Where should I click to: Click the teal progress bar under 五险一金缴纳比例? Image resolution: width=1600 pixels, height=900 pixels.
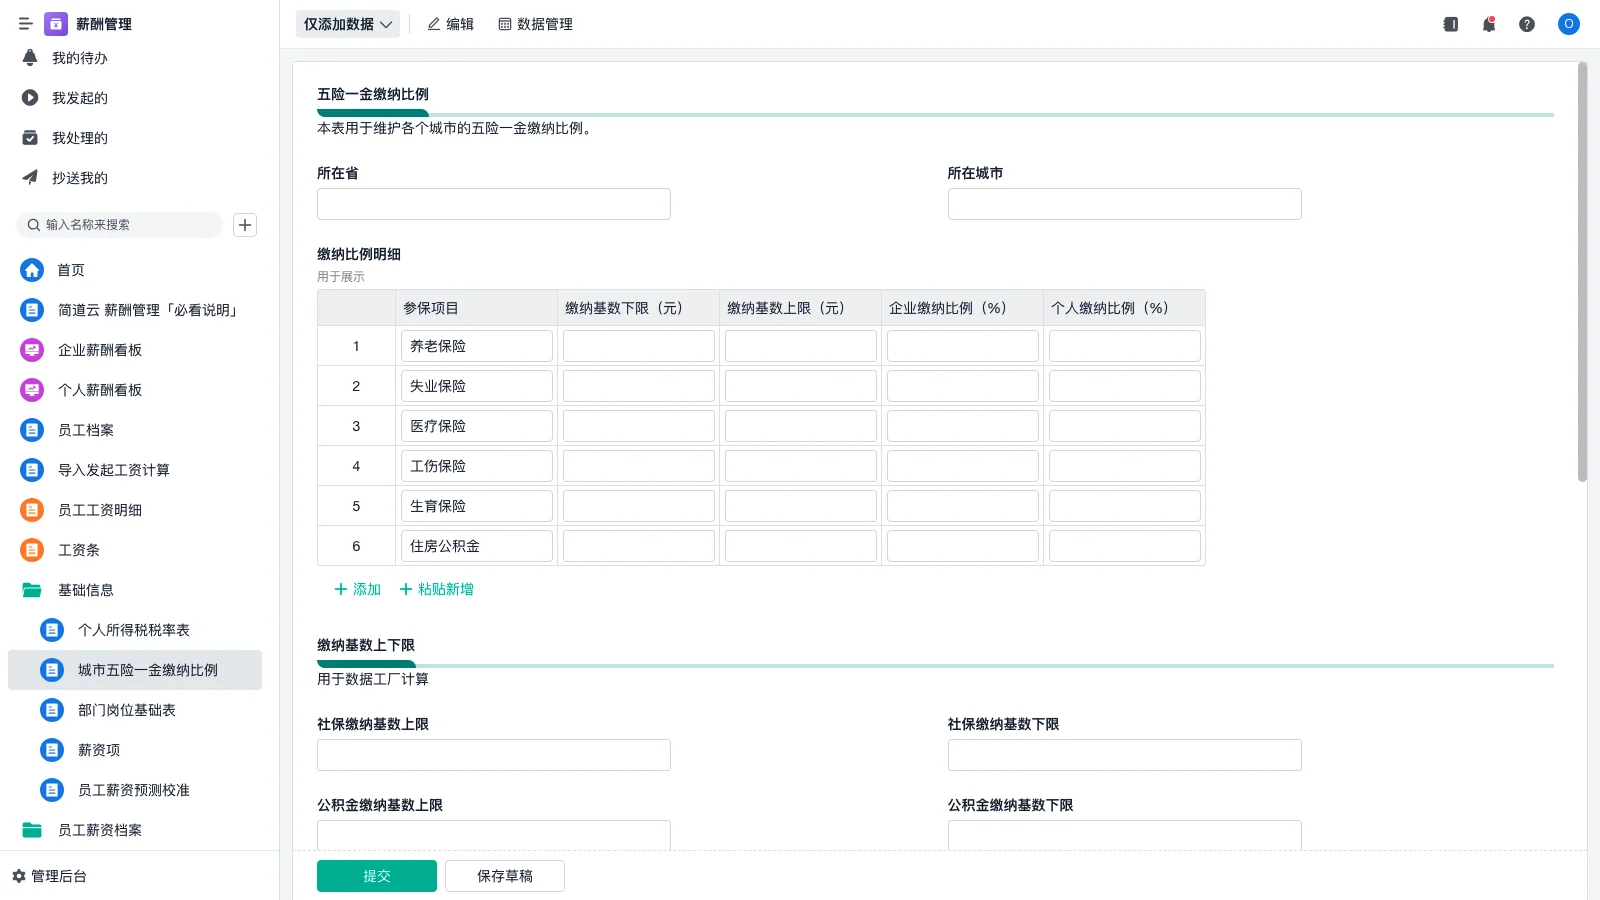[372, 113]
